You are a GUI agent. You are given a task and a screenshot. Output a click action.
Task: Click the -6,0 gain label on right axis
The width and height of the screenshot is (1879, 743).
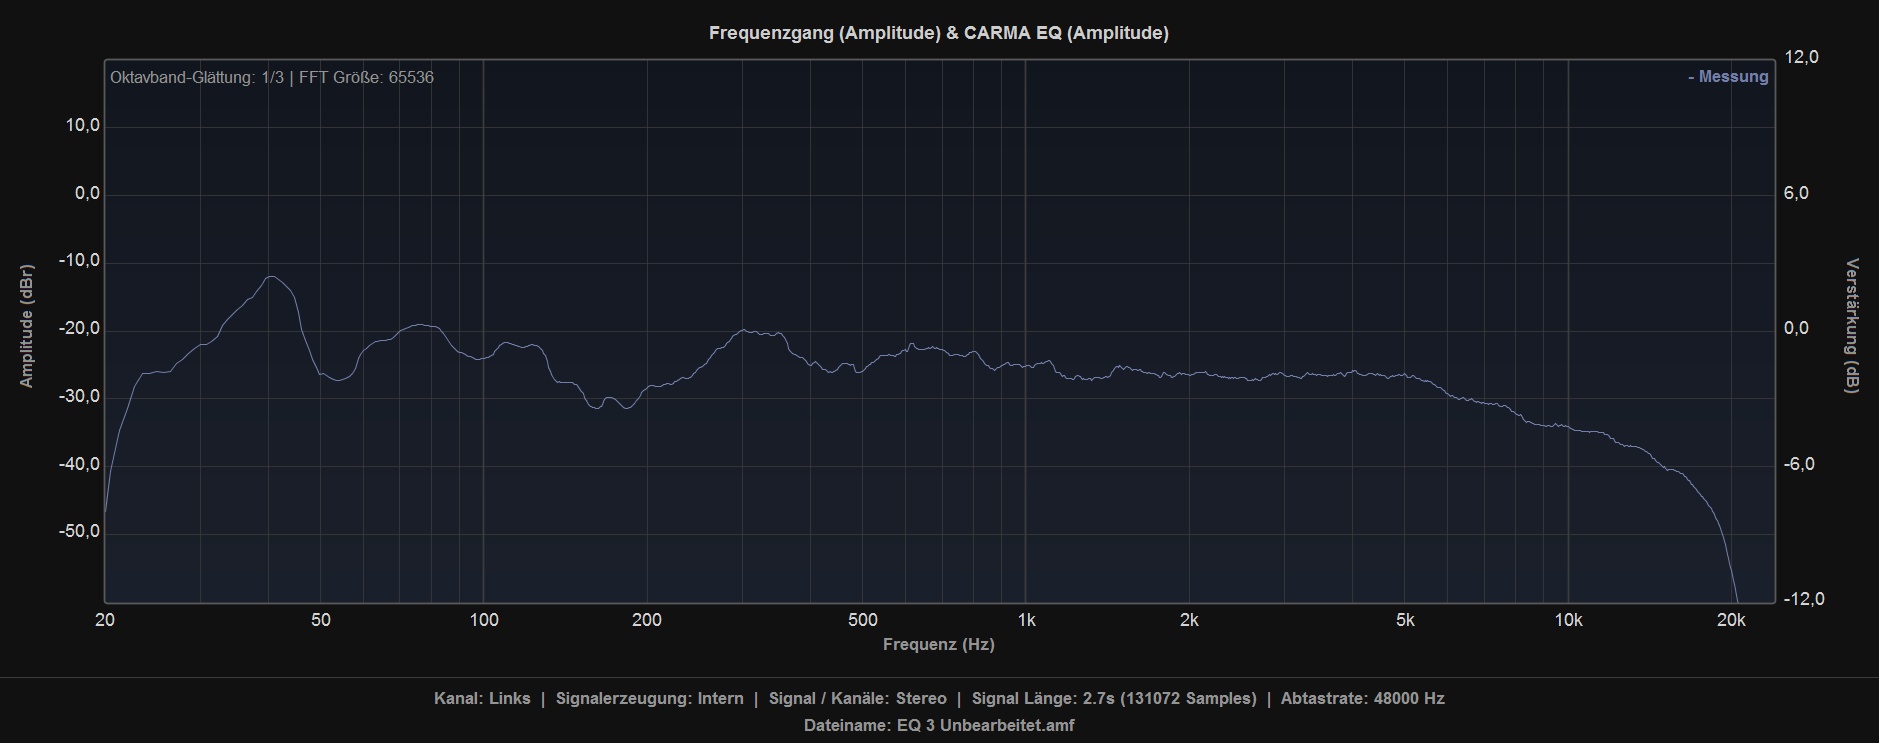click(x=1799, y=465)
